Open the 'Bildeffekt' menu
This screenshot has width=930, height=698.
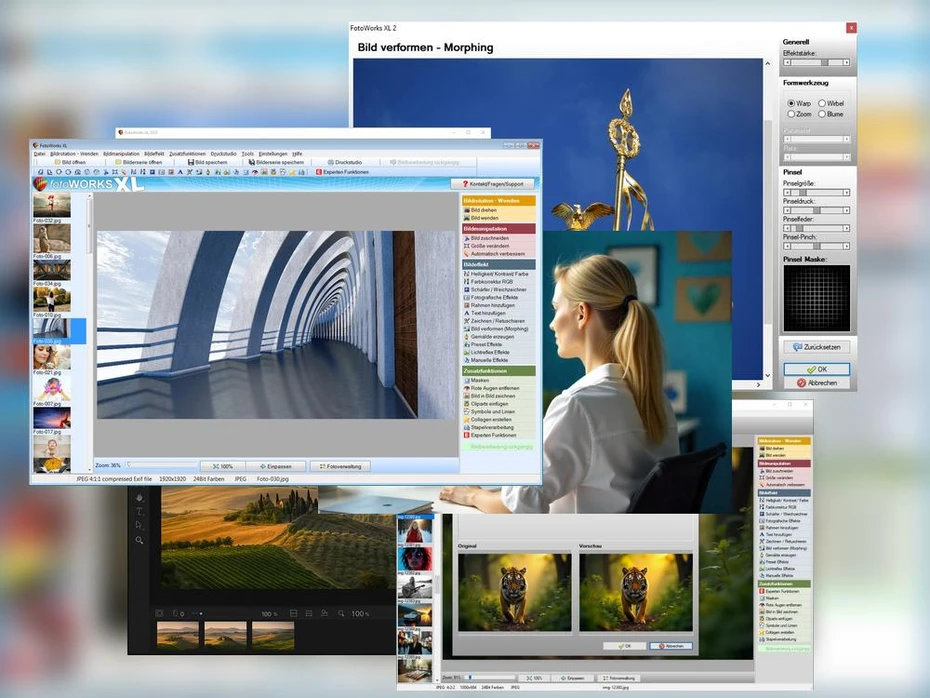(154, 153)
